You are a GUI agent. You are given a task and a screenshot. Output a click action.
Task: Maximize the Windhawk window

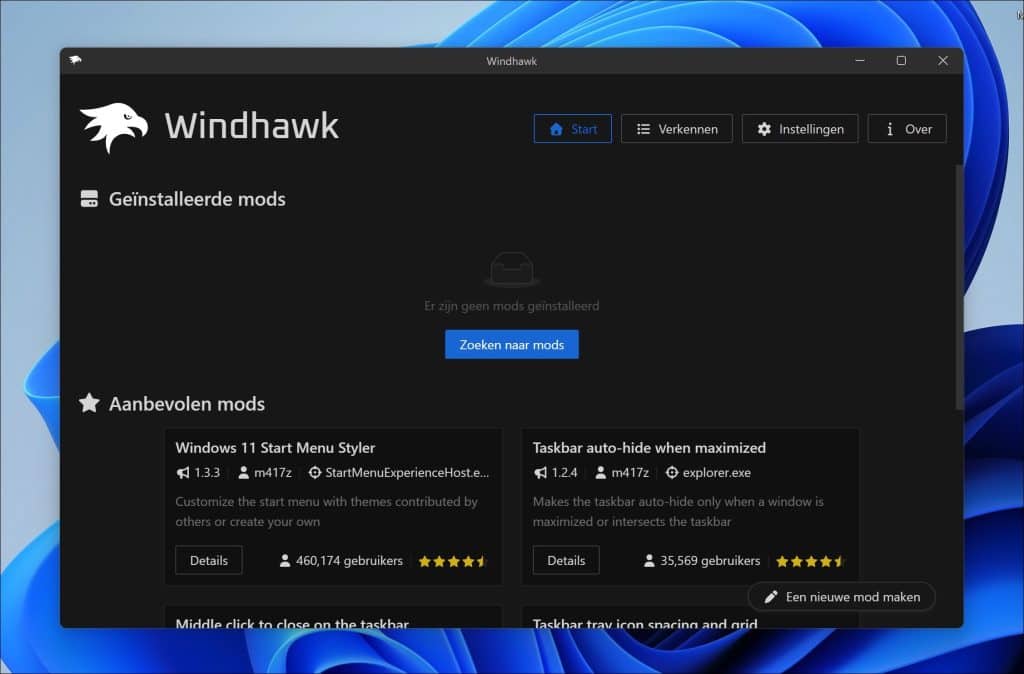click(901, 61)
